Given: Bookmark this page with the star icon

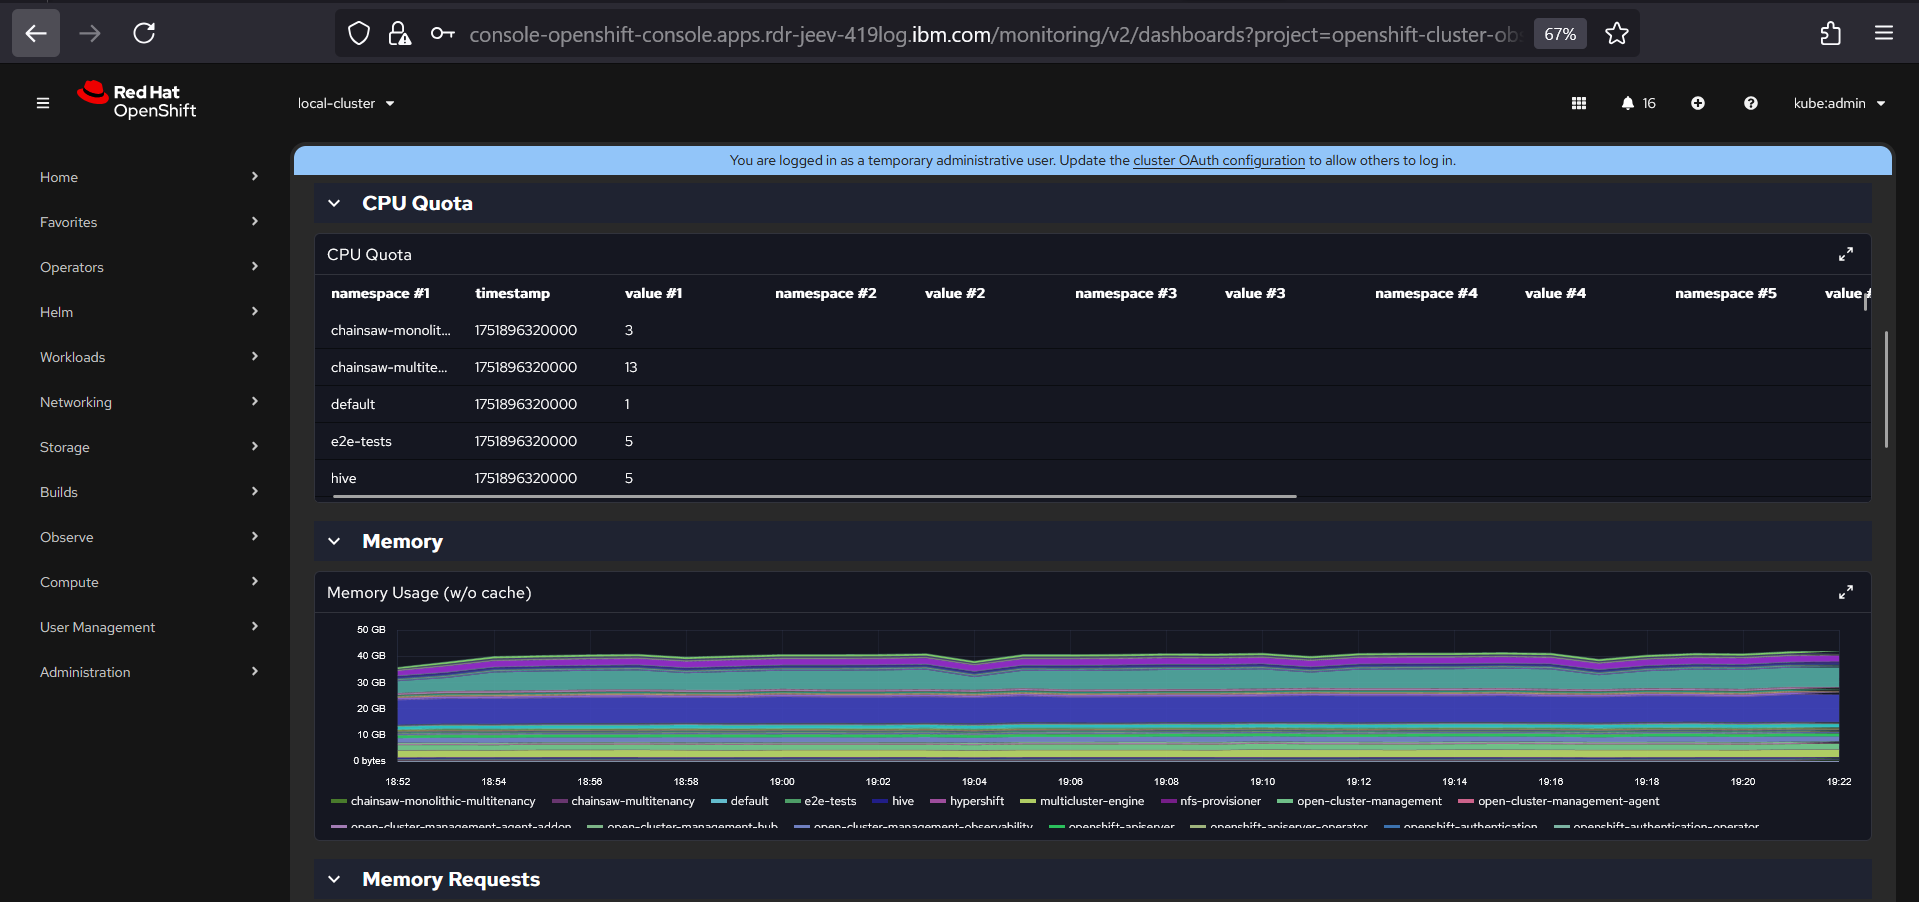Looking at the screenshot, I should tap(1616, 34).
